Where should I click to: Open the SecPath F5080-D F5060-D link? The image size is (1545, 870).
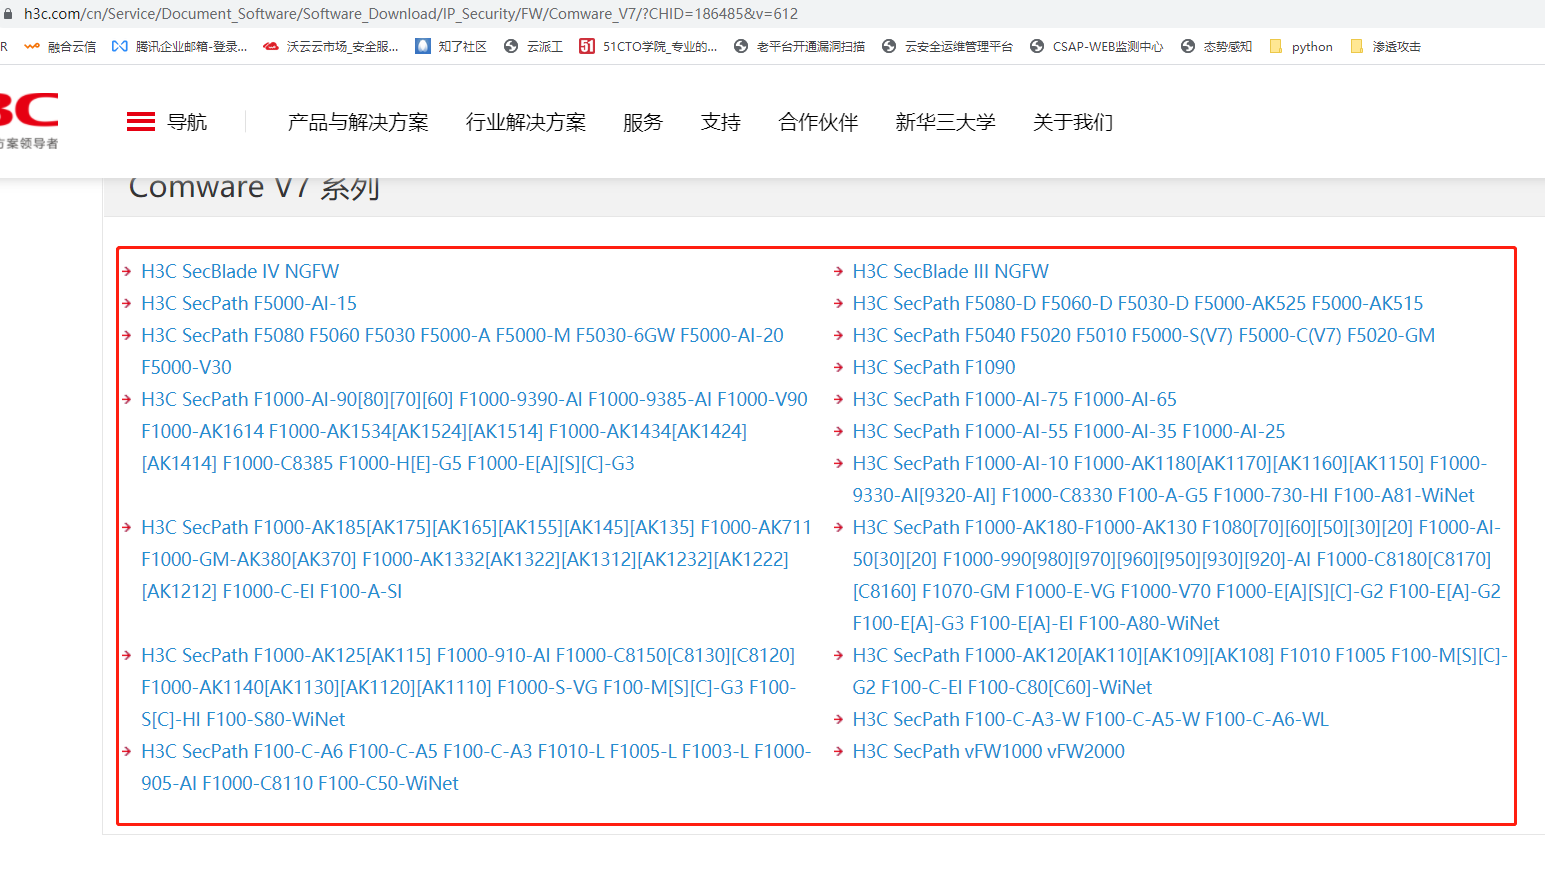pyautogui.click(x=1137, y=303)
